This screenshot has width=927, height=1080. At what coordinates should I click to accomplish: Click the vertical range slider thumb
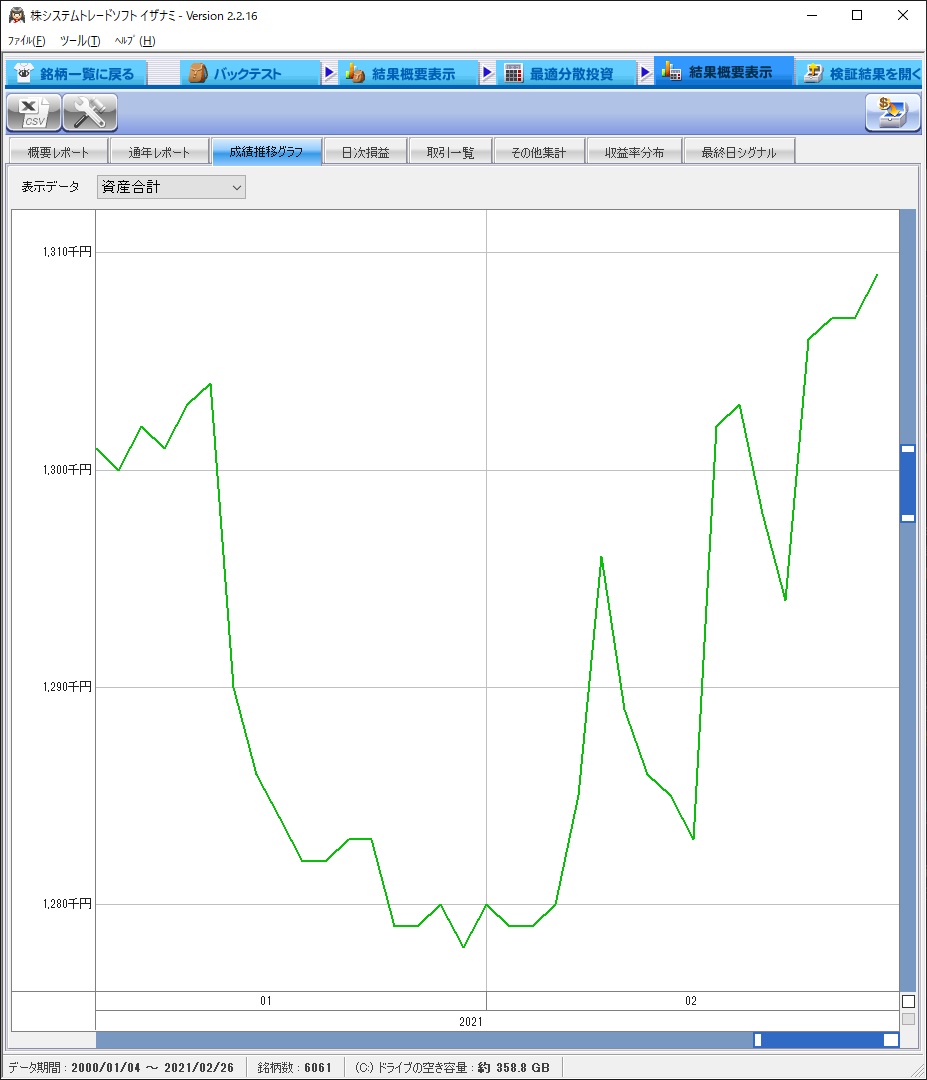[908, 484]
